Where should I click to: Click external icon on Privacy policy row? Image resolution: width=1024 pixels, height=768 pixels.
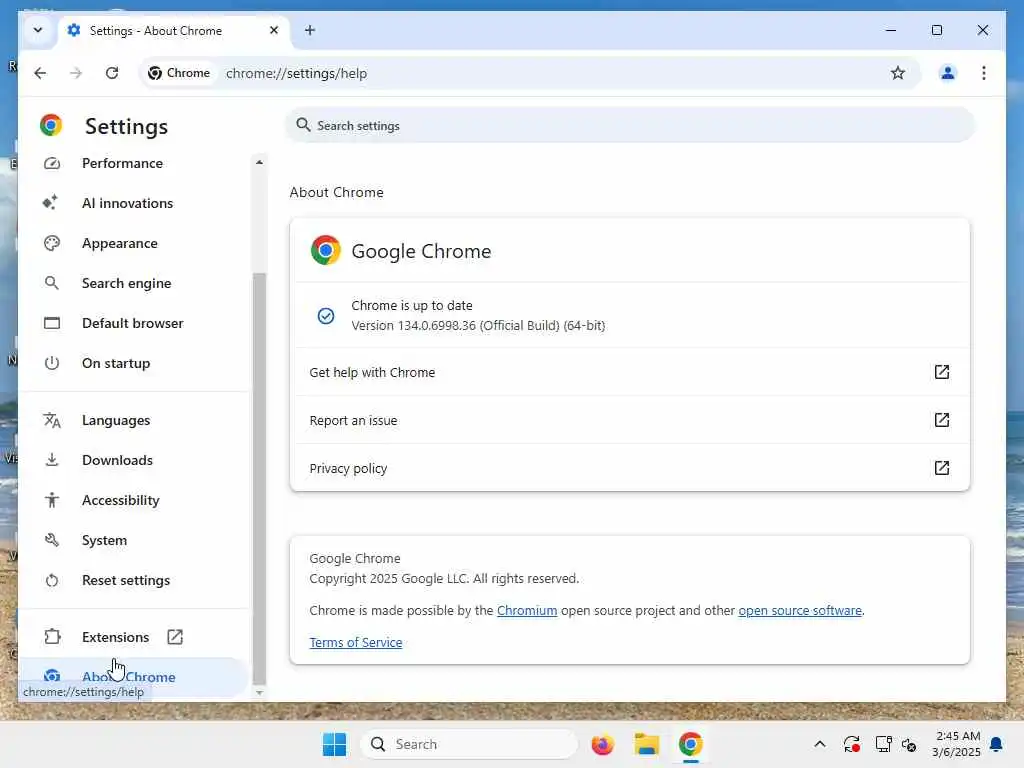click(941, 468)
